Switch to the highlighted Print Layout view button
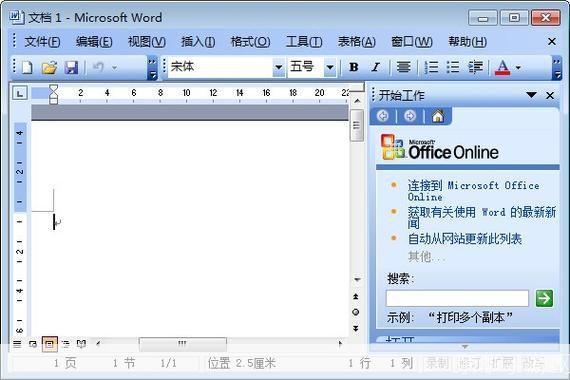Image resolution: width=570 pixels, height=380 pixels. [x=49, y=344]
